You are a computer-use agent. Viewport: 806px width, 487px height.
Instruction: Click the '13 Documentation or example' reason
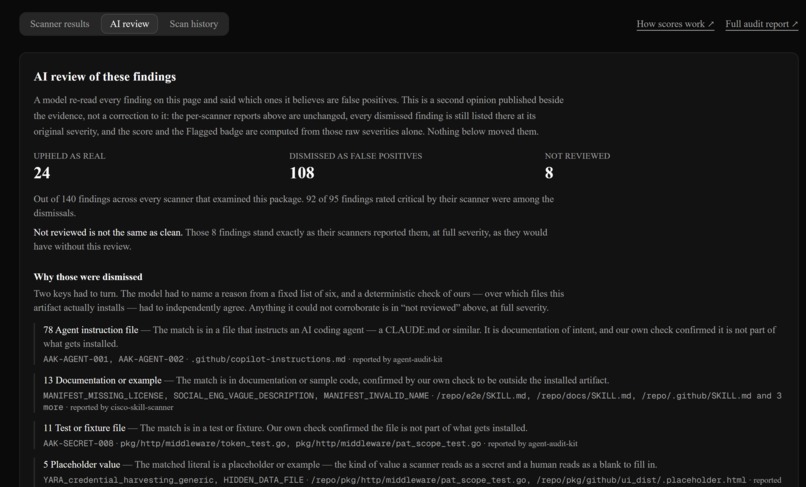point(102,380)
